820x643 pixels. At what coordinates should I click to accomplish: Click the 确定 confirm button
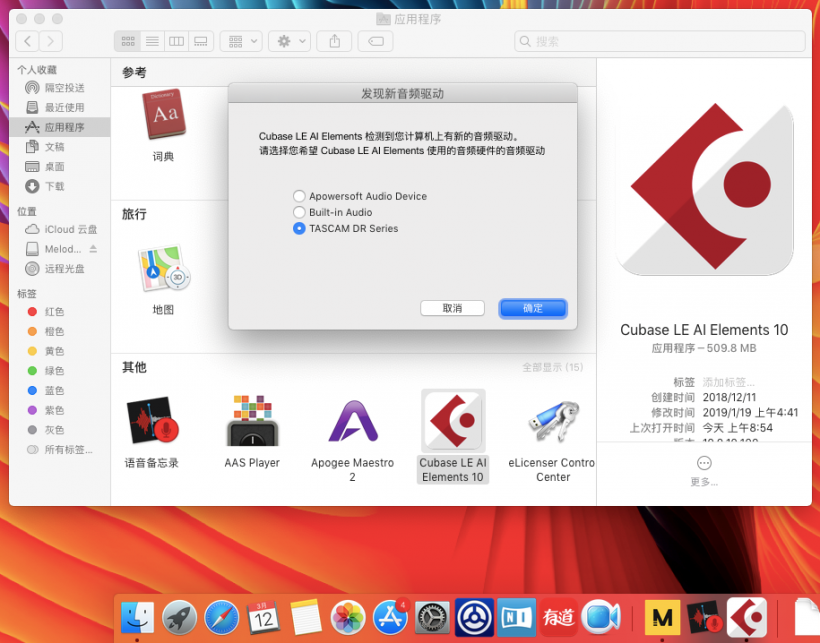533,308
